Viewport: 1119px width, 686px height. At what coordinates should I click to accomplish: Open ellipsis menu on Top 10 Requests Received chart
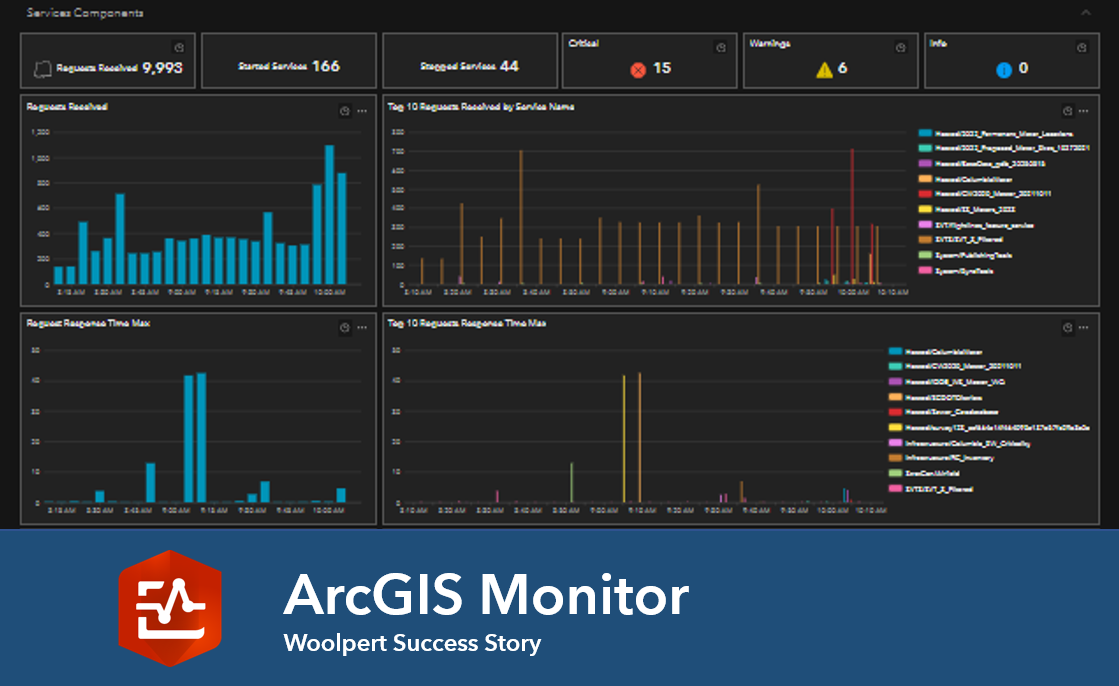point(1084,111)
